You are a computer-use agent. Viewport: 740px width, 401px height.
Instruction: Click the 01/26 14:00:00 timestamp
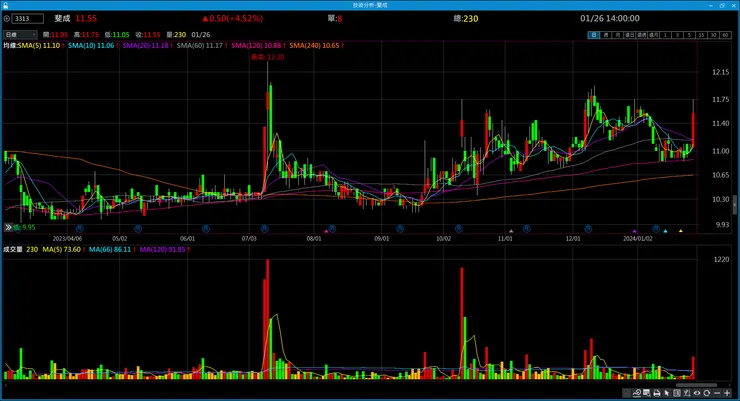click(x=610, y=18)
